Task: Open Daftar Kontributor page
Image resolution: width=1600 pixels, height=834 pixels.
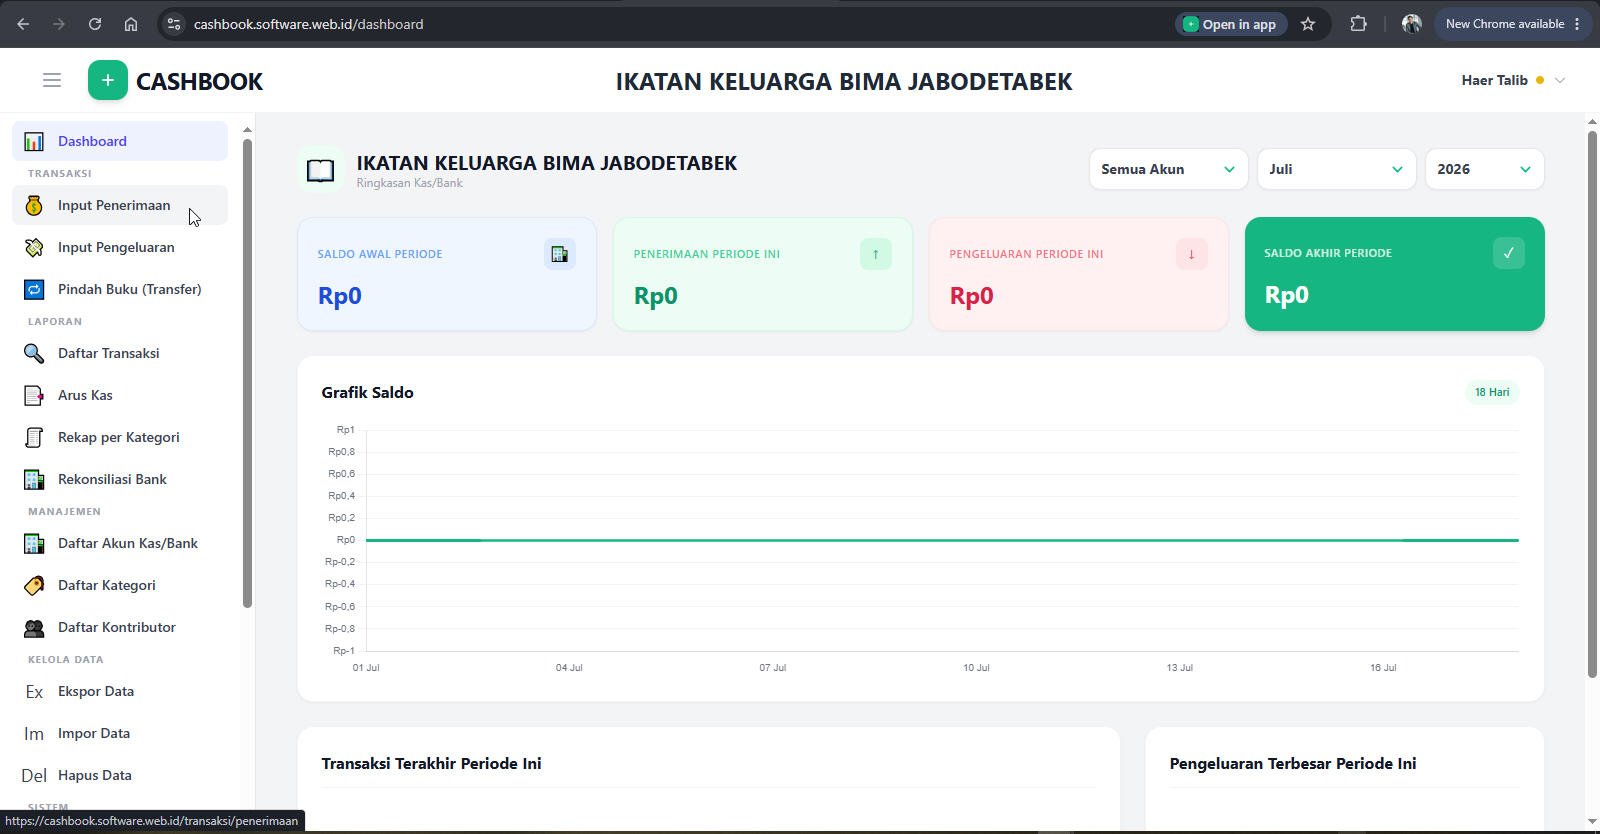Action: click(x=120, y=627)
